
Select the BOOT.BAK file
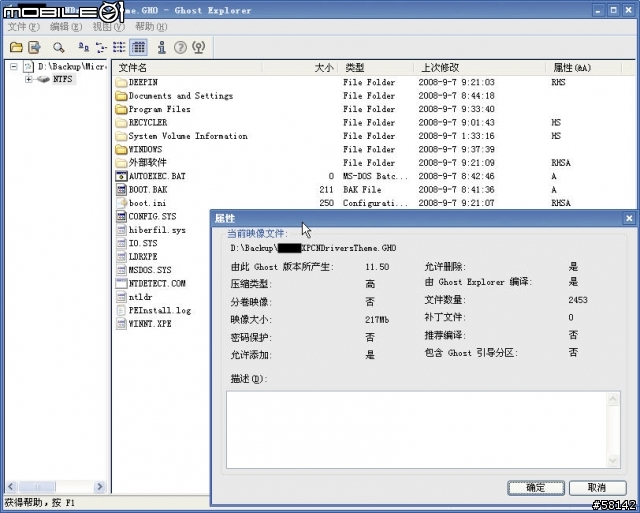point(142,190)
